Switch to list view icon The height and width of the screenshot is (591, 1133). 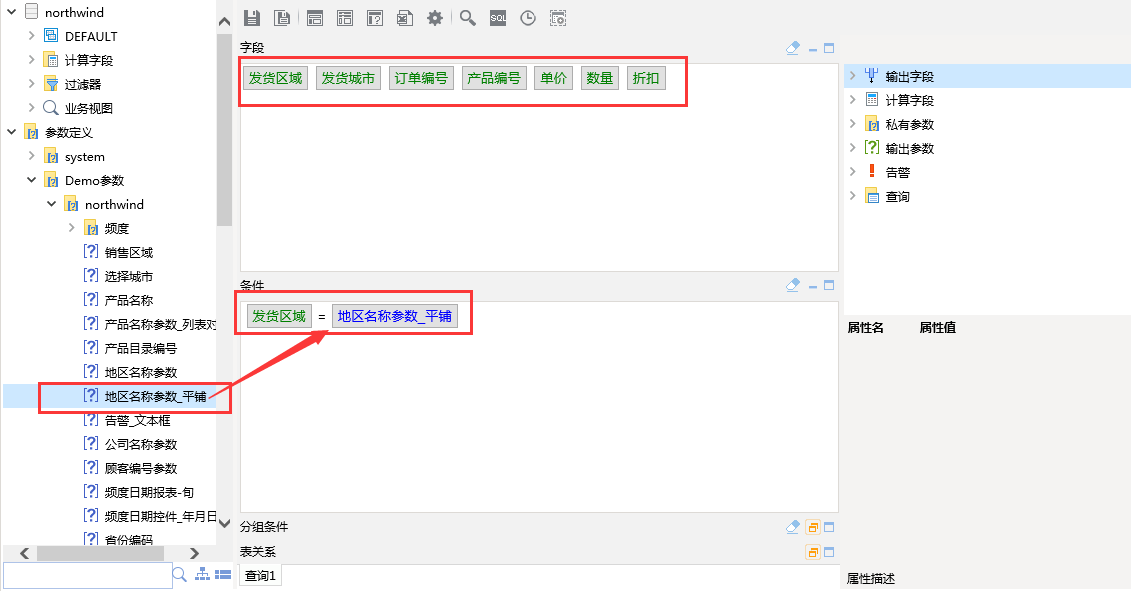(223, 574)
